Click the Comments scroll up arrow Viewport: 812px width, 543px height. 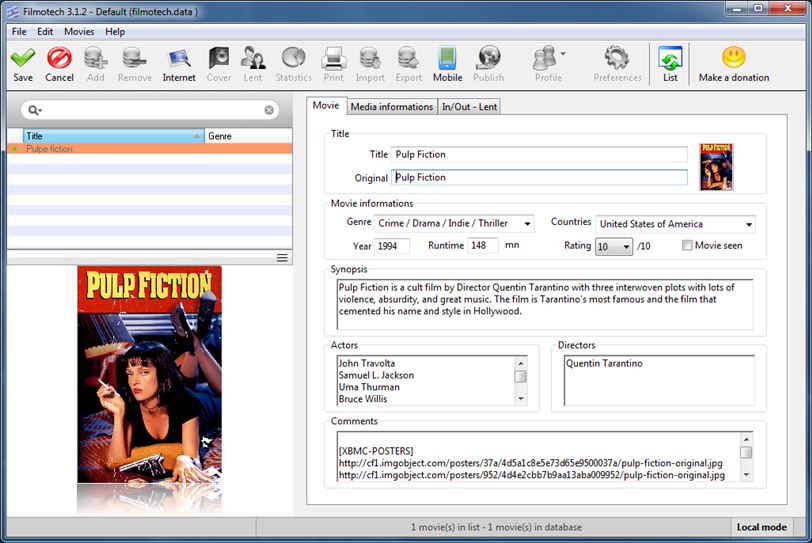point(746,439)
